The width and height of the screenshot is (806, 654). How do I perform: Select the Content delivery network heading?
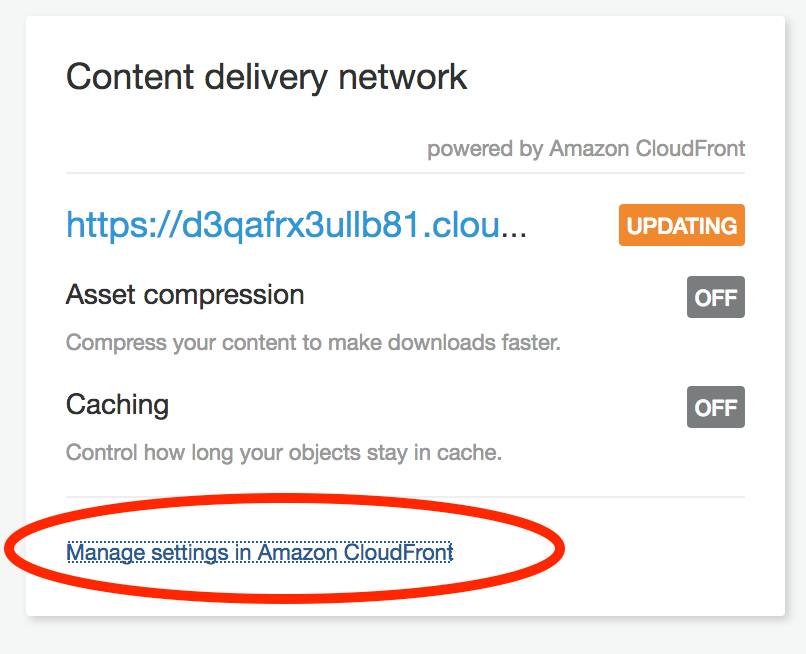coord(266,77)
